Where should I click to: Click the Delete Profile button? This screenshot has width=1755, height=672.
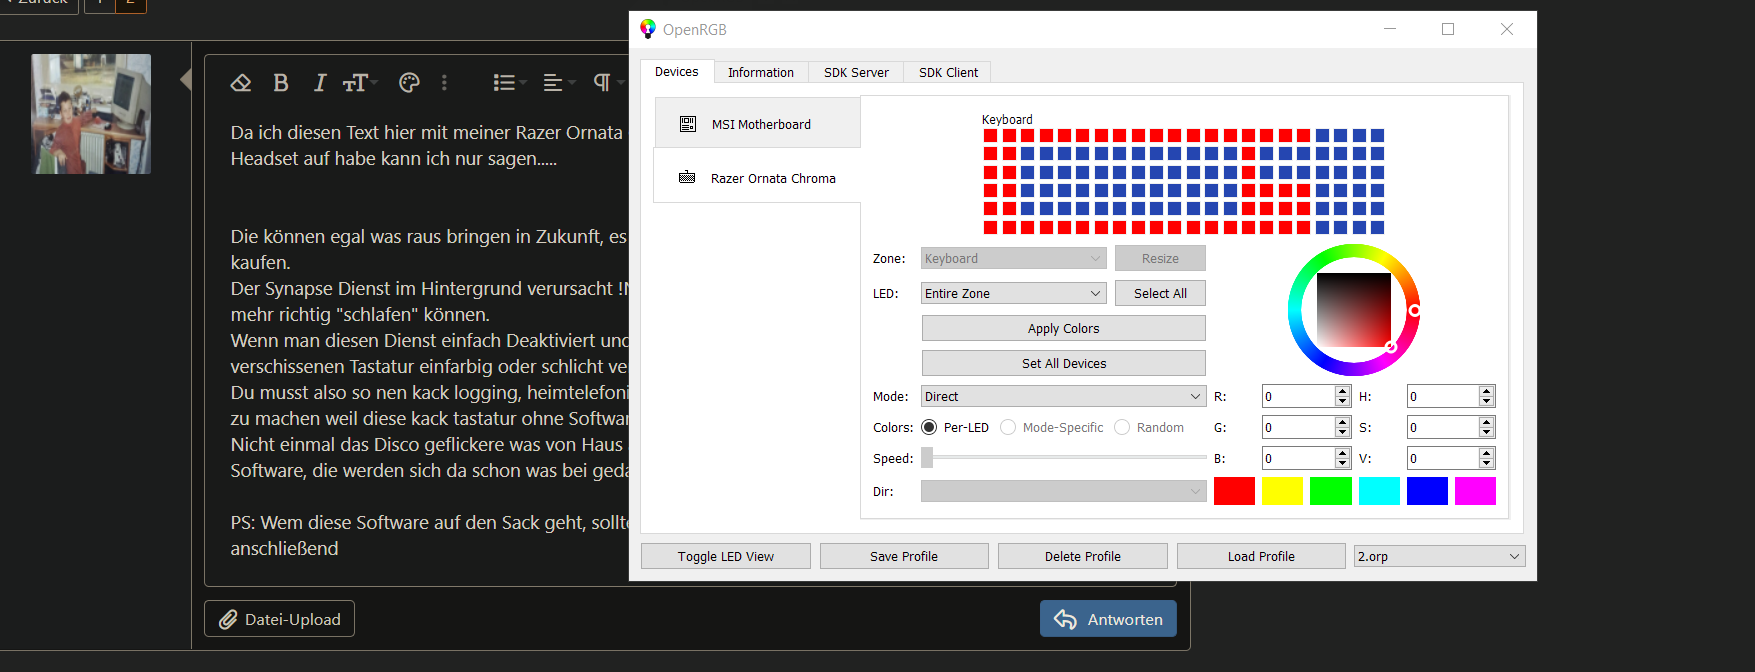pyautogui.click(x=1083, y=556)
